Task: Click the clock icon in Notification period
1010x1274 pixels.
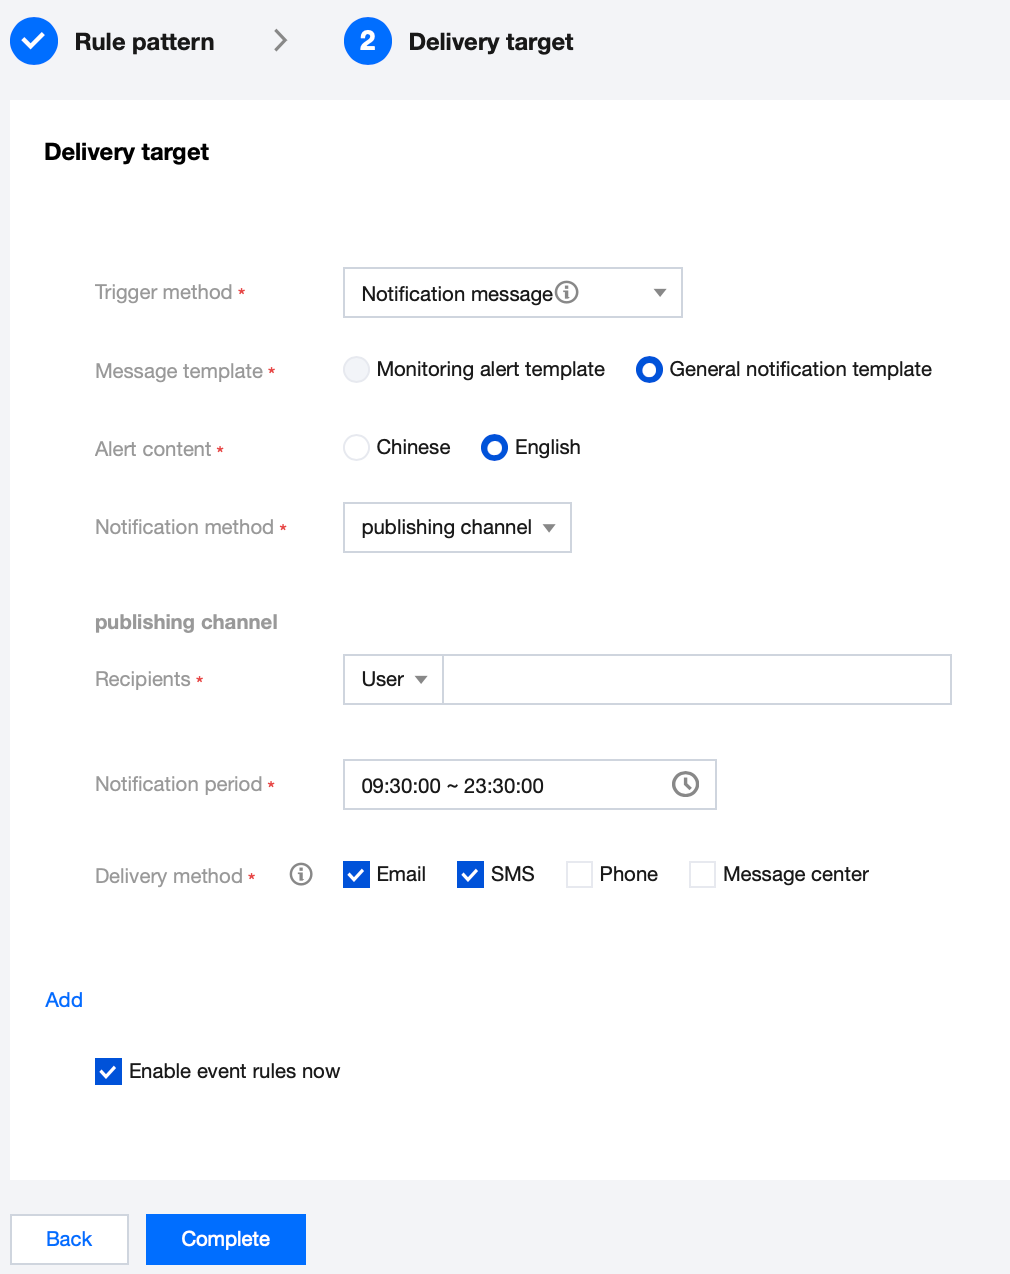Action: (x=685, y=784)
